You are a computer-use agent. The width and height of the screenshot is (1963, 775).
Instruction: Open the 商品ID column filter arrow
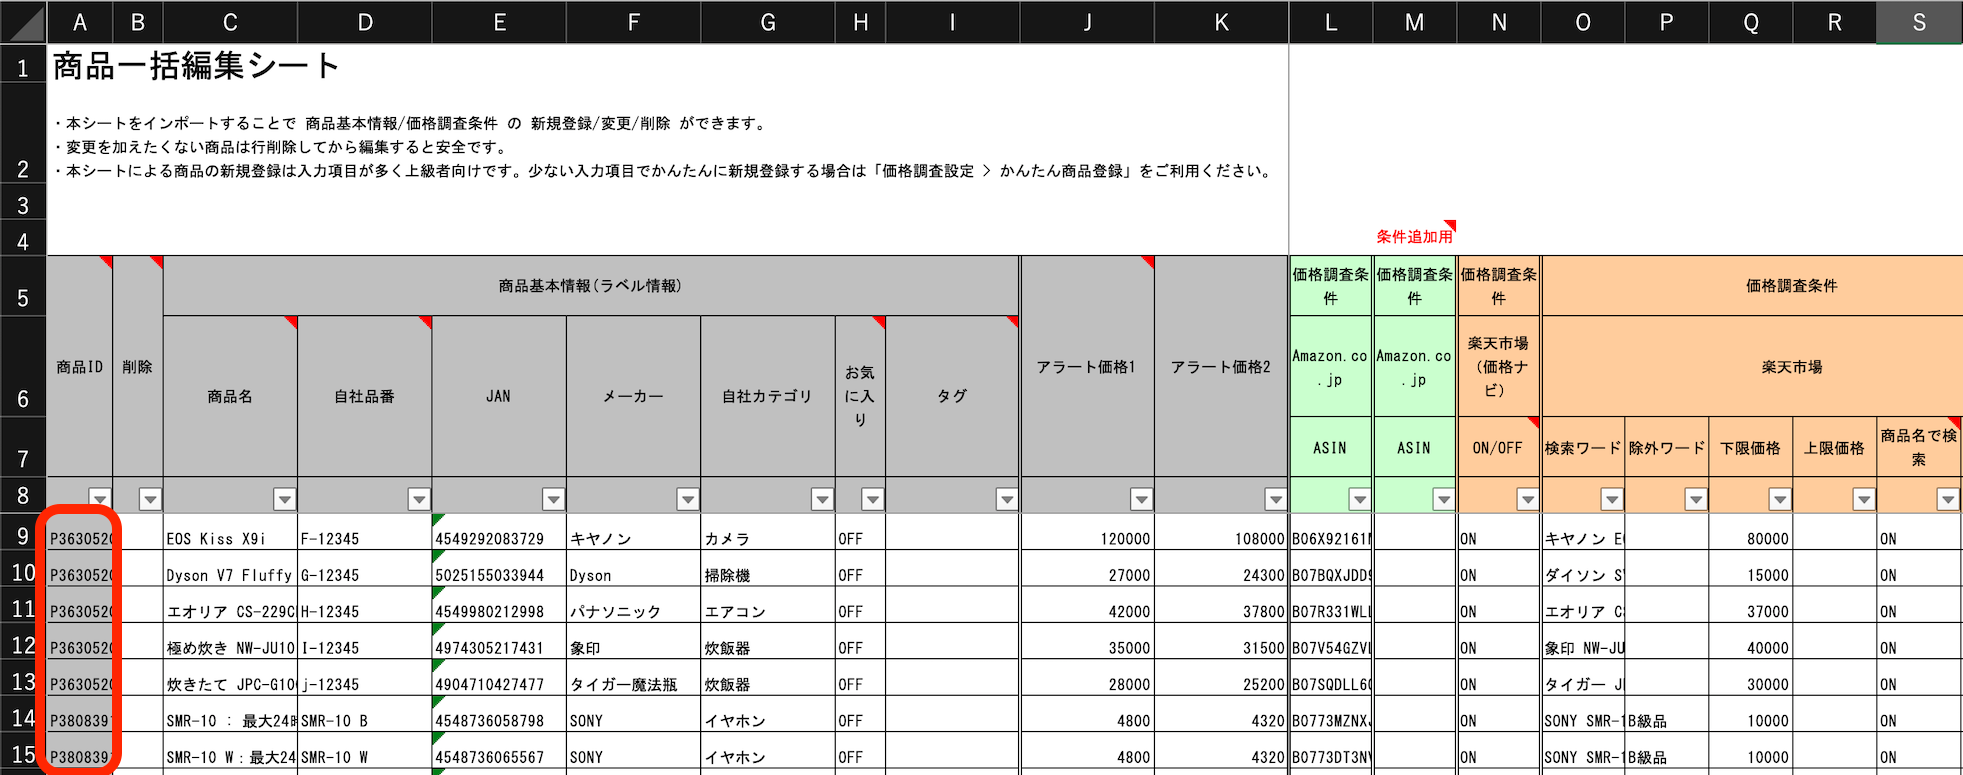tap(99, 498)
